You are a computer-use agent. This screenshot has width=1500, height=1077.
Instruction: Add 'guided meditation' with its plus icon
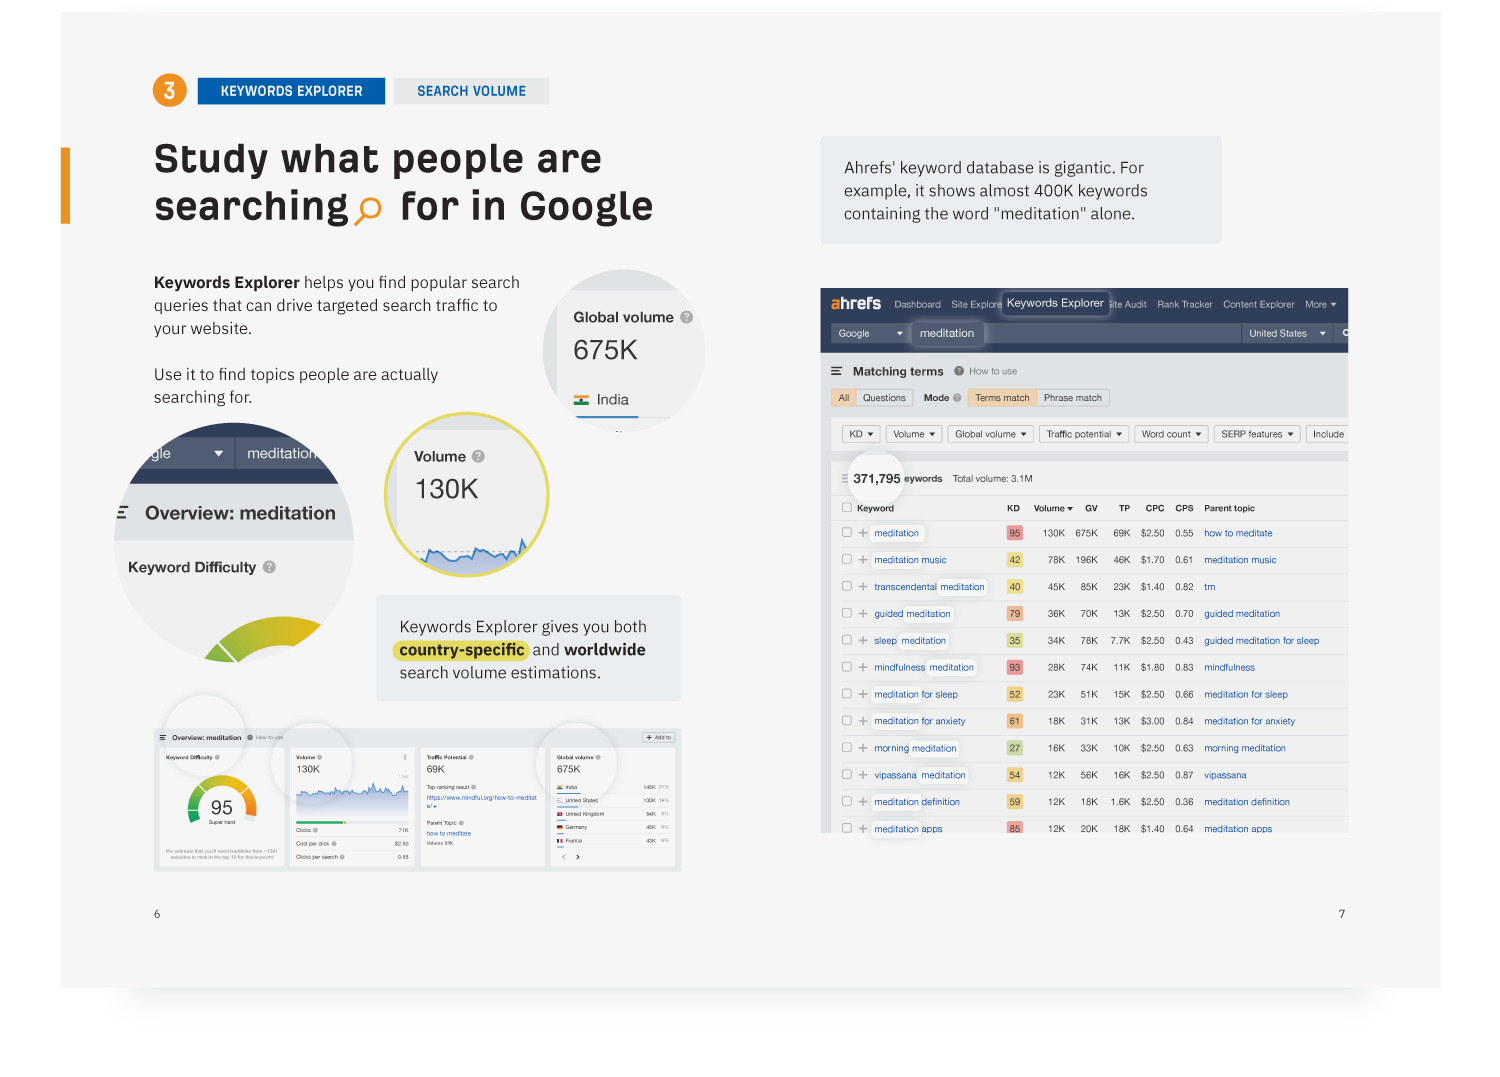tap(863, 614)
